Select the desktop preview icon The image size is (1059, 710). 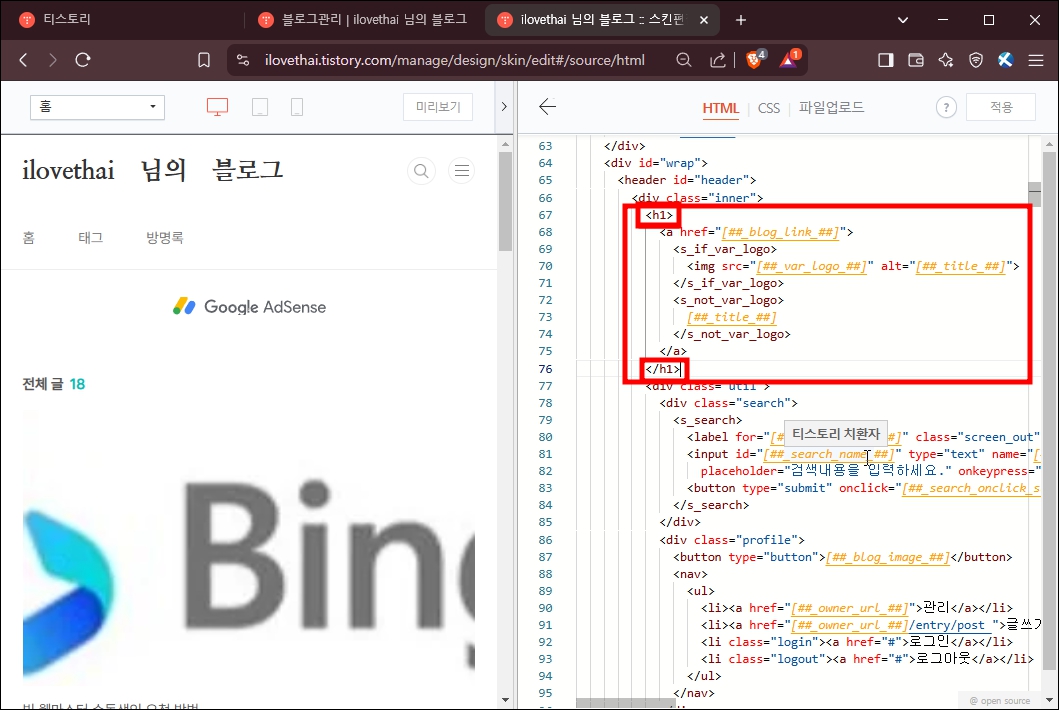(x=218, y=107)
